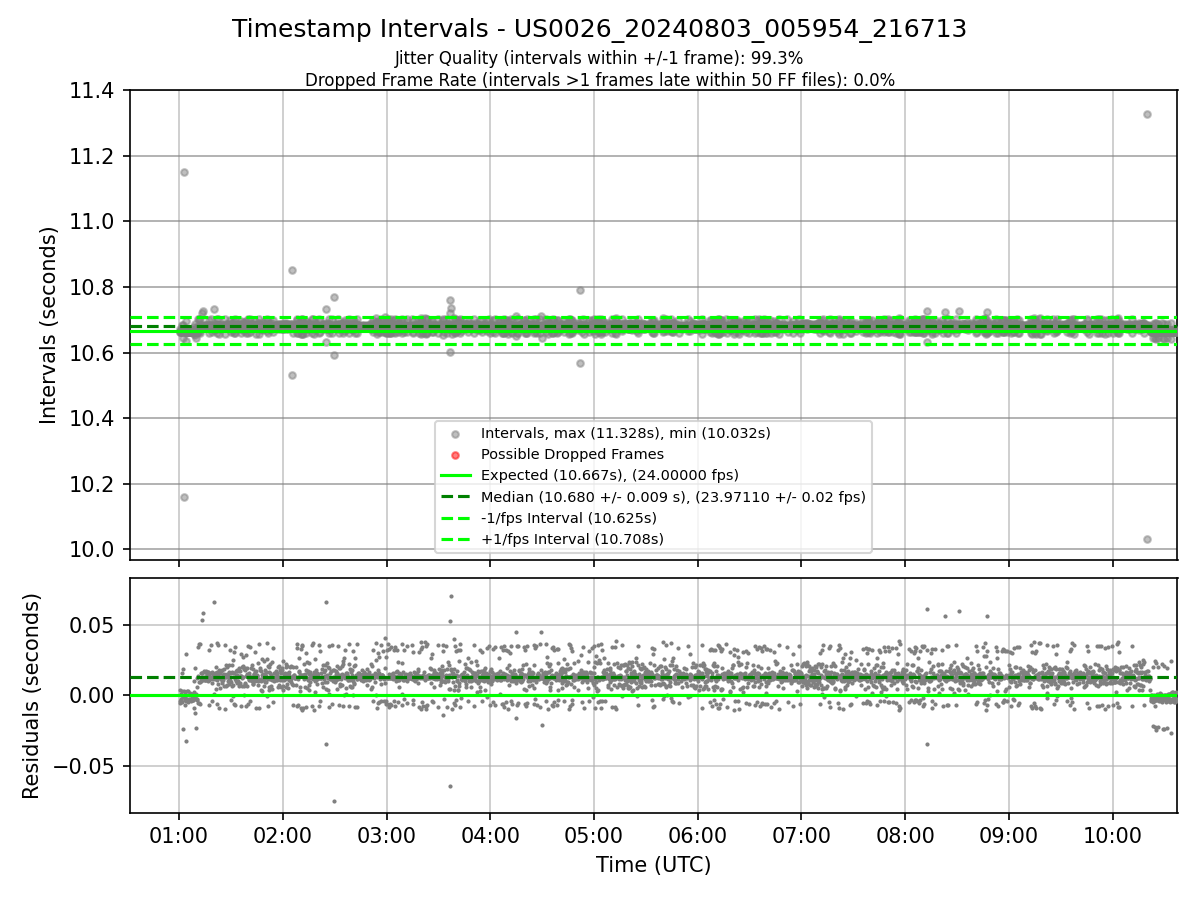This screenshot has height=900, width=1200.
Task: Click the time tick label '08:00'
Action: coord(905,834)
